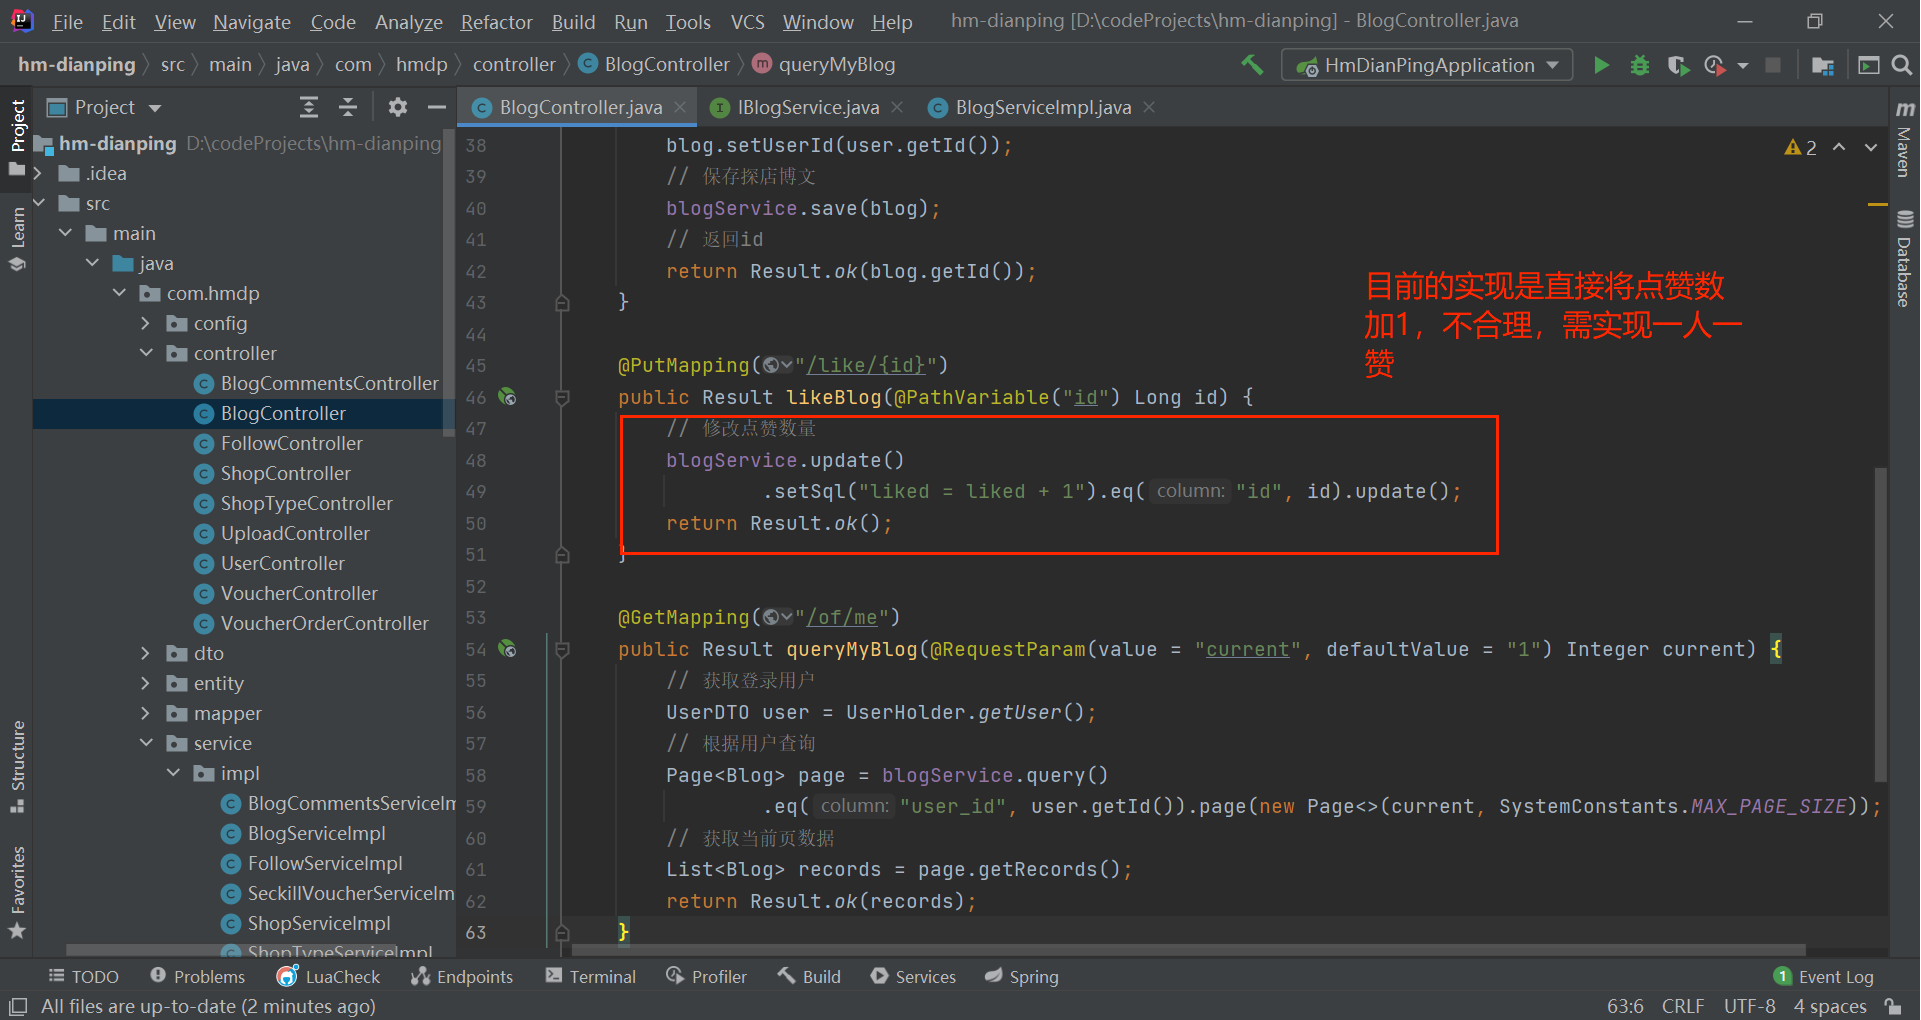Hide the Project panel with minus icon
Screen dimensions: 1921x1020
(436, 107)
